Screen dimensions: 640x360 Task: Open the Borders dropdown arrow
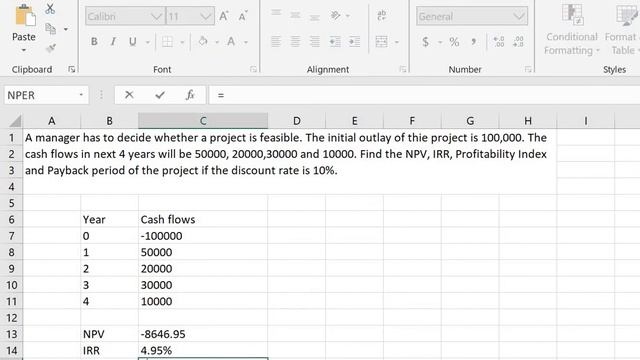(182, 42)
